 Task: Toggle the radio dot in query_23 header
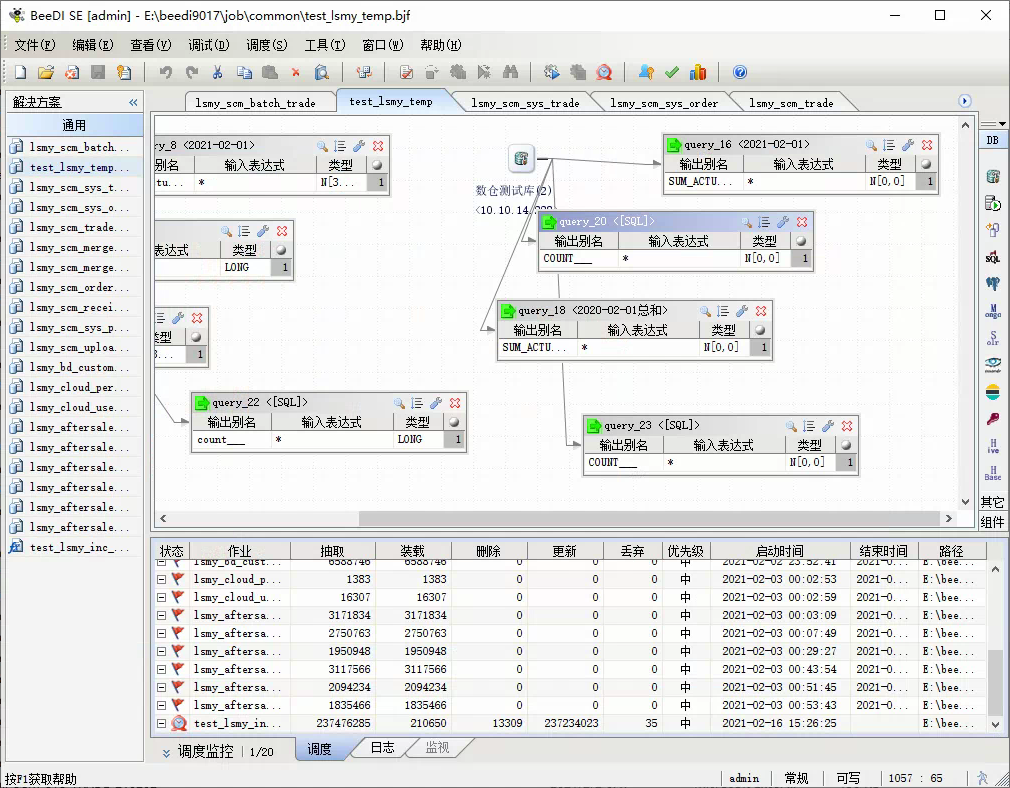tap(846, 445)
